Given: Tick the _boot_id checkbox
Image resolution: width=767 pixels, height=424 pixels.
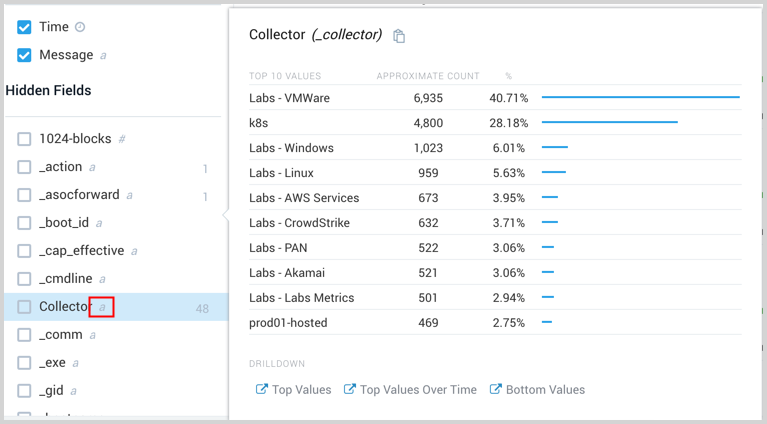Looking at the screenshot, I should pyautogui.click(x=24, y=223).
